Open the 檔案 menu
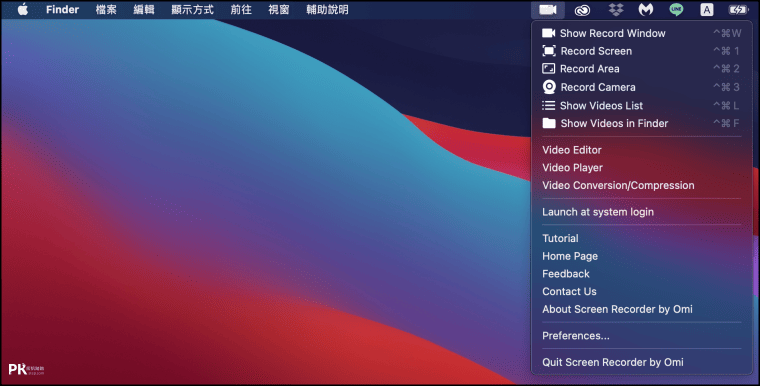Viewport: 760px width, 386px height. pyautogui.click(x=106, y=10)
